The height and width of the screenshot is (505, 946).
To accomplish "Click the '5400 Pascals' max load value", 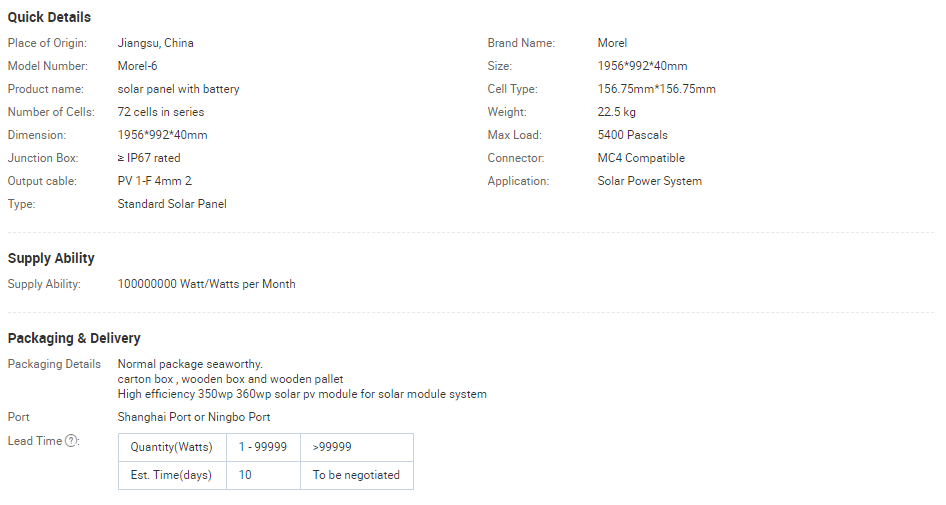I will 632,135.
